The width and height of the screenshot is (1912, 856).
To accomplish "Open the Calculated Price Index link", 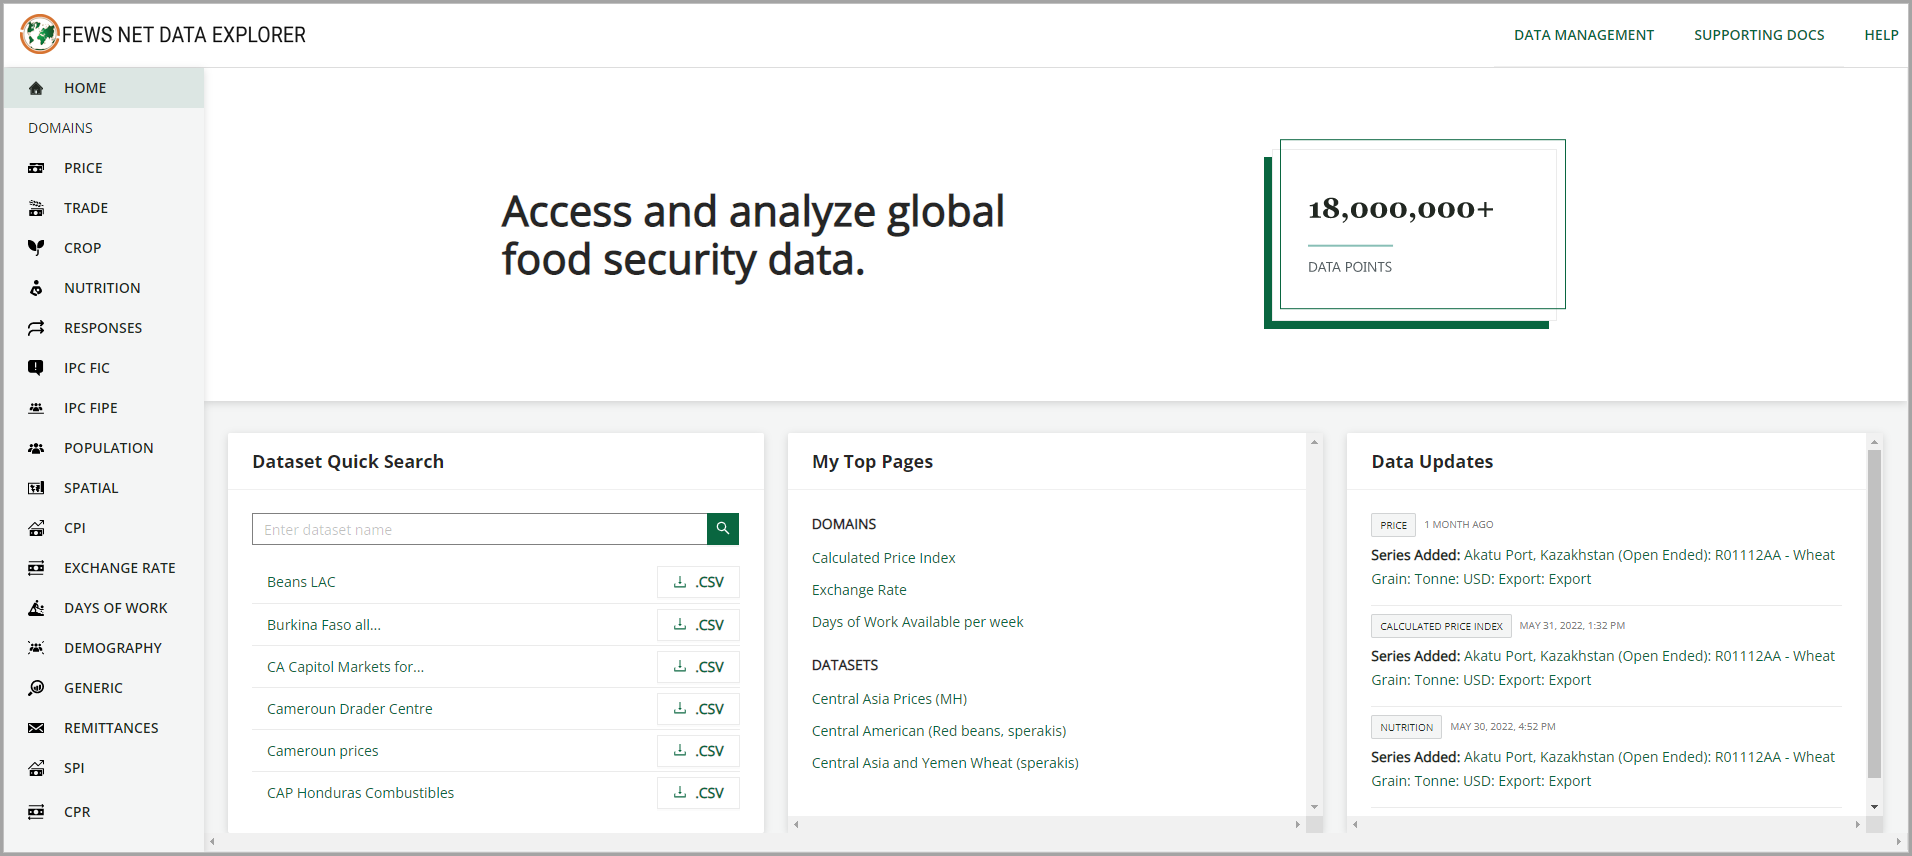I will click(x=883, y=558).
